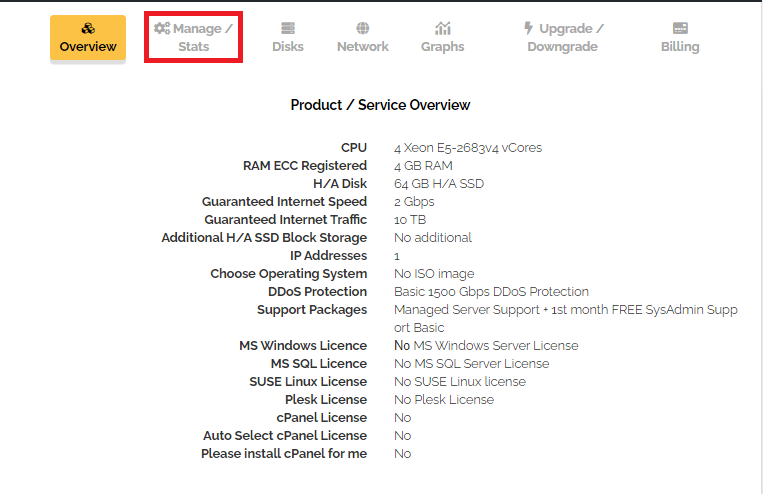Click the gears icon beside Manage
763x494 pixels.
click(x=162, y=28)
